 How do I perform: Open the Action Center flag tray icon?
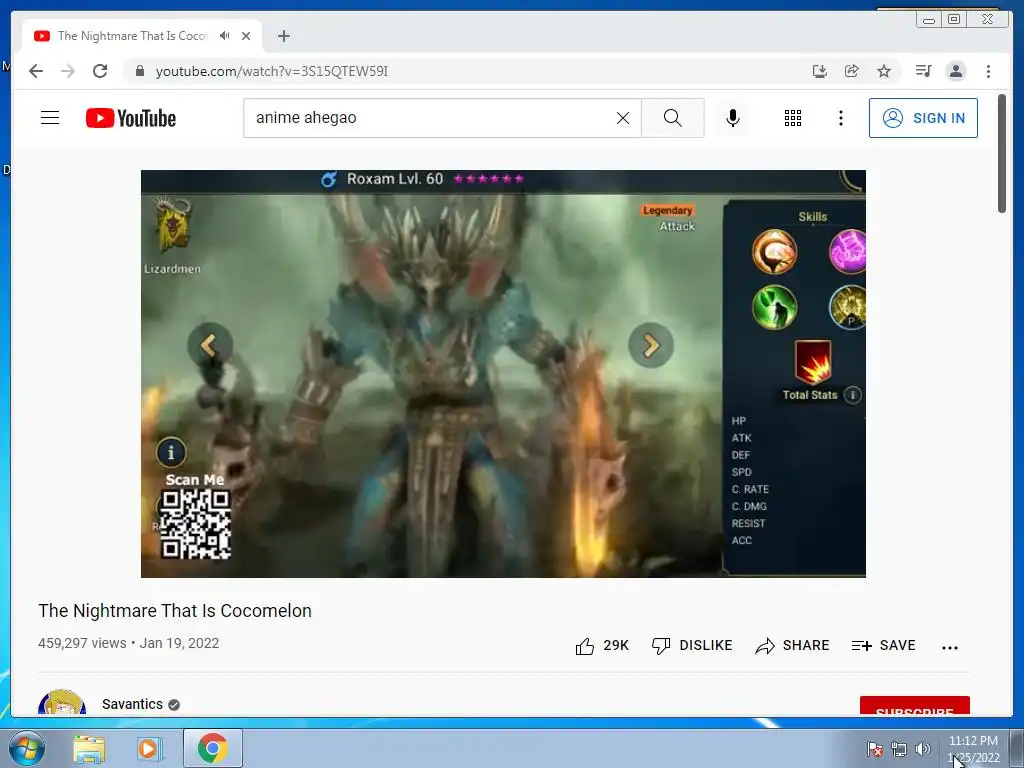pos(874,749)
